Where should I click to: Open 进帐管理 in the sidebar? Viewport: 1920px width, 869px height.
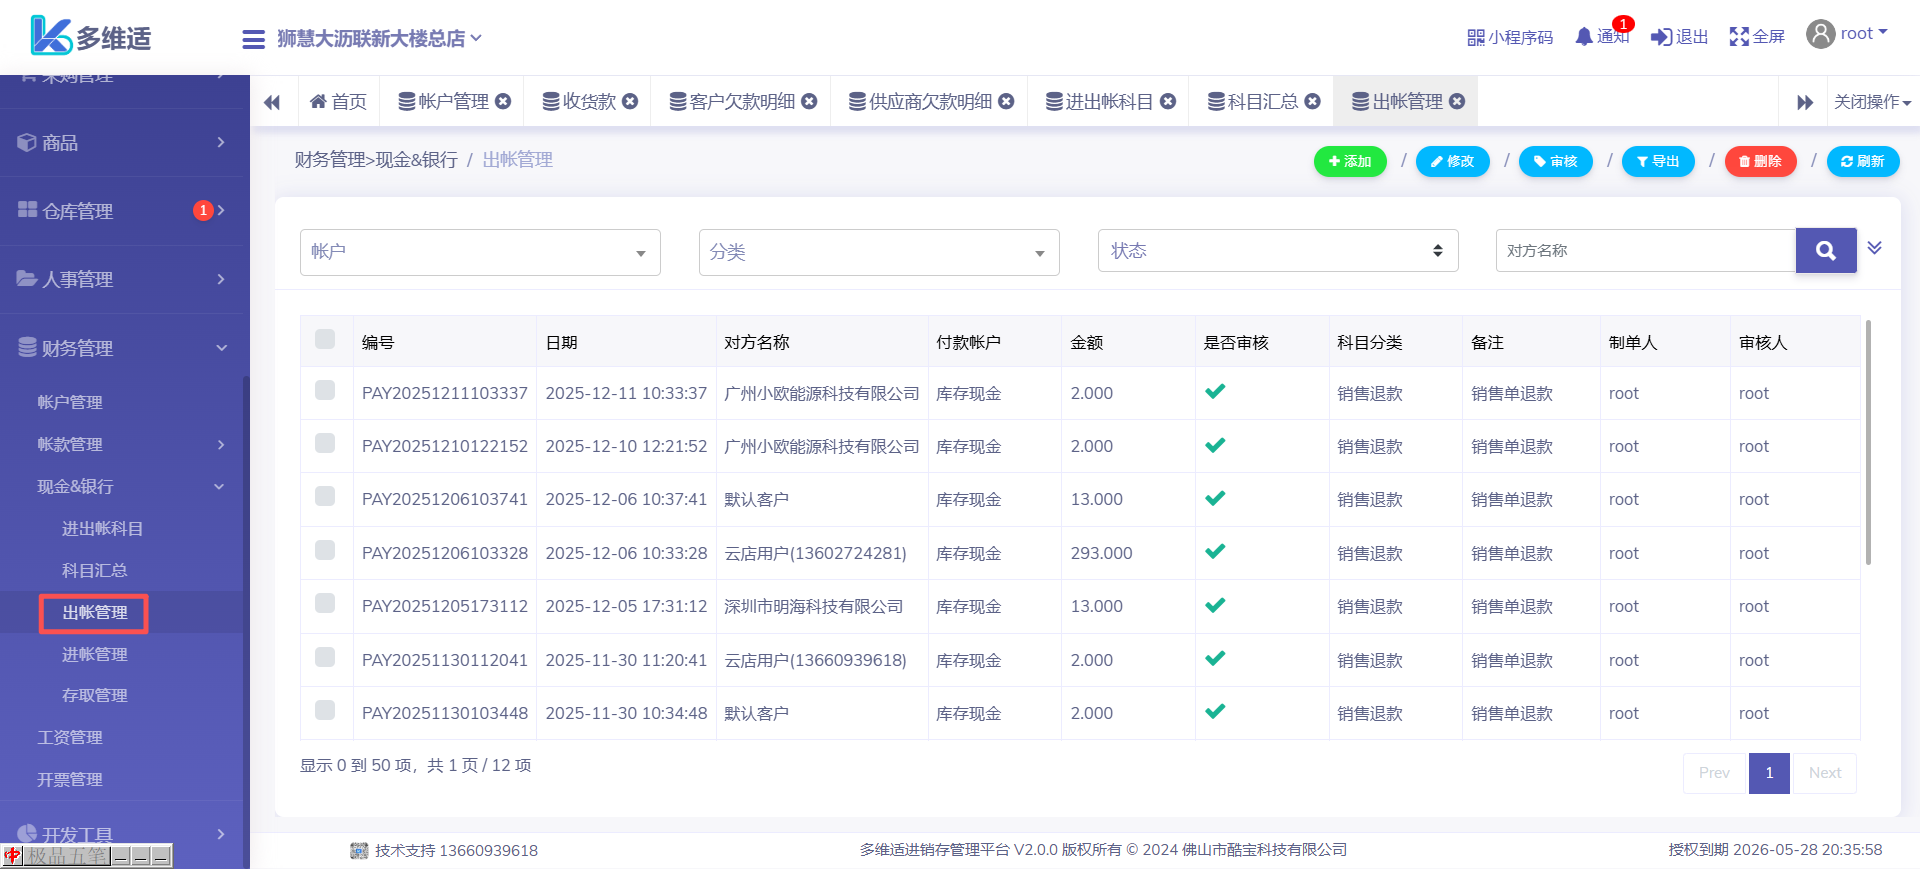click(95, 654)
